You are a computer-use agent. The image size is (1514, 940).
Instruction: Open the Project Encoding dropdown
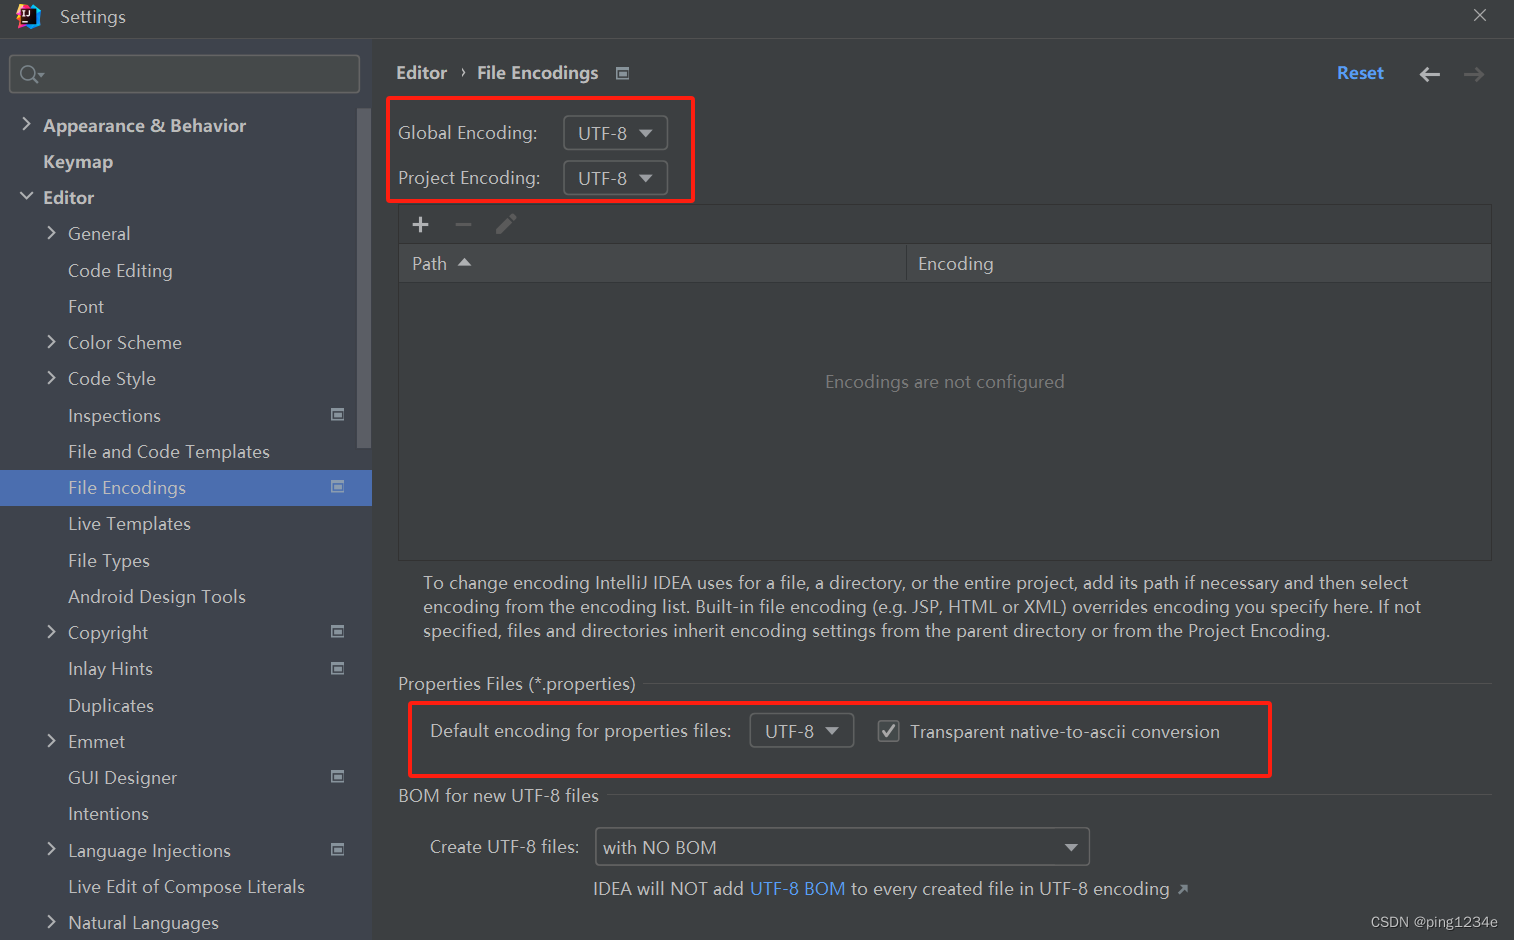(x=614, y=177)
